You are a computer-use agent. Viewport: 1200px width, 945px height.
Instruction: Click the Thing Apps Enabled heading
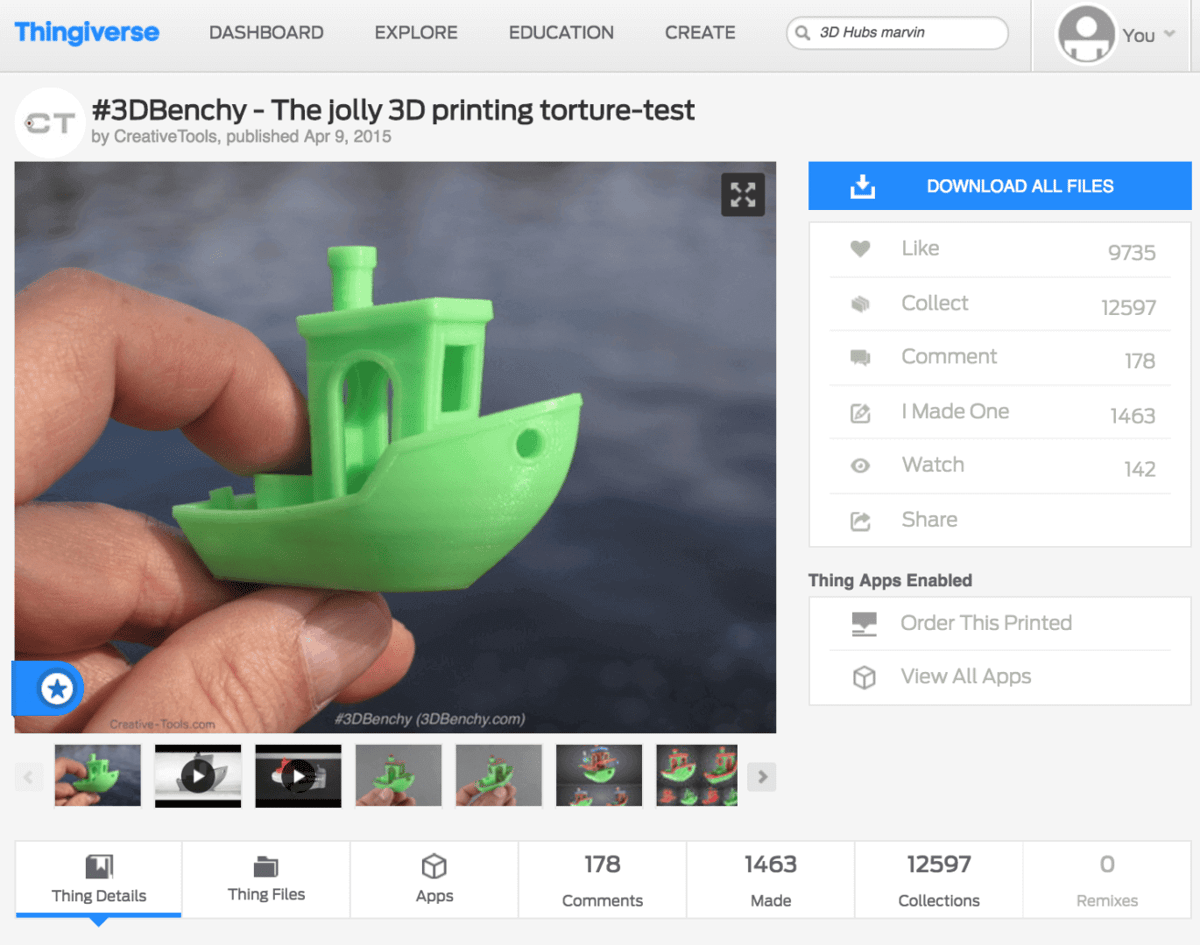pyautogui.click(x=890, y=580)
